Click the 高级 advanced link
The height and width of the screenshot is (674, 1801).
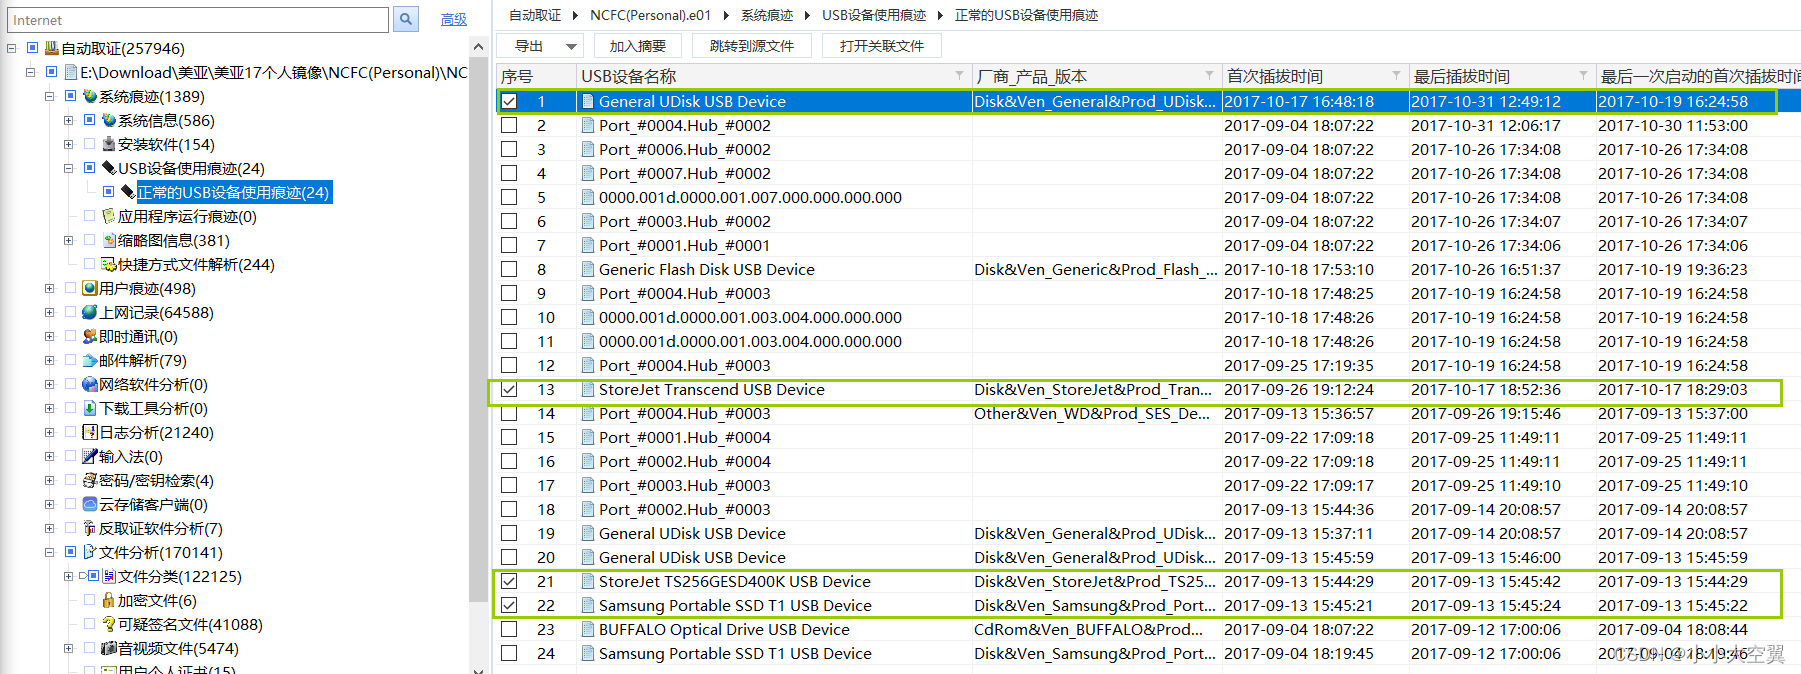[454, 19]
